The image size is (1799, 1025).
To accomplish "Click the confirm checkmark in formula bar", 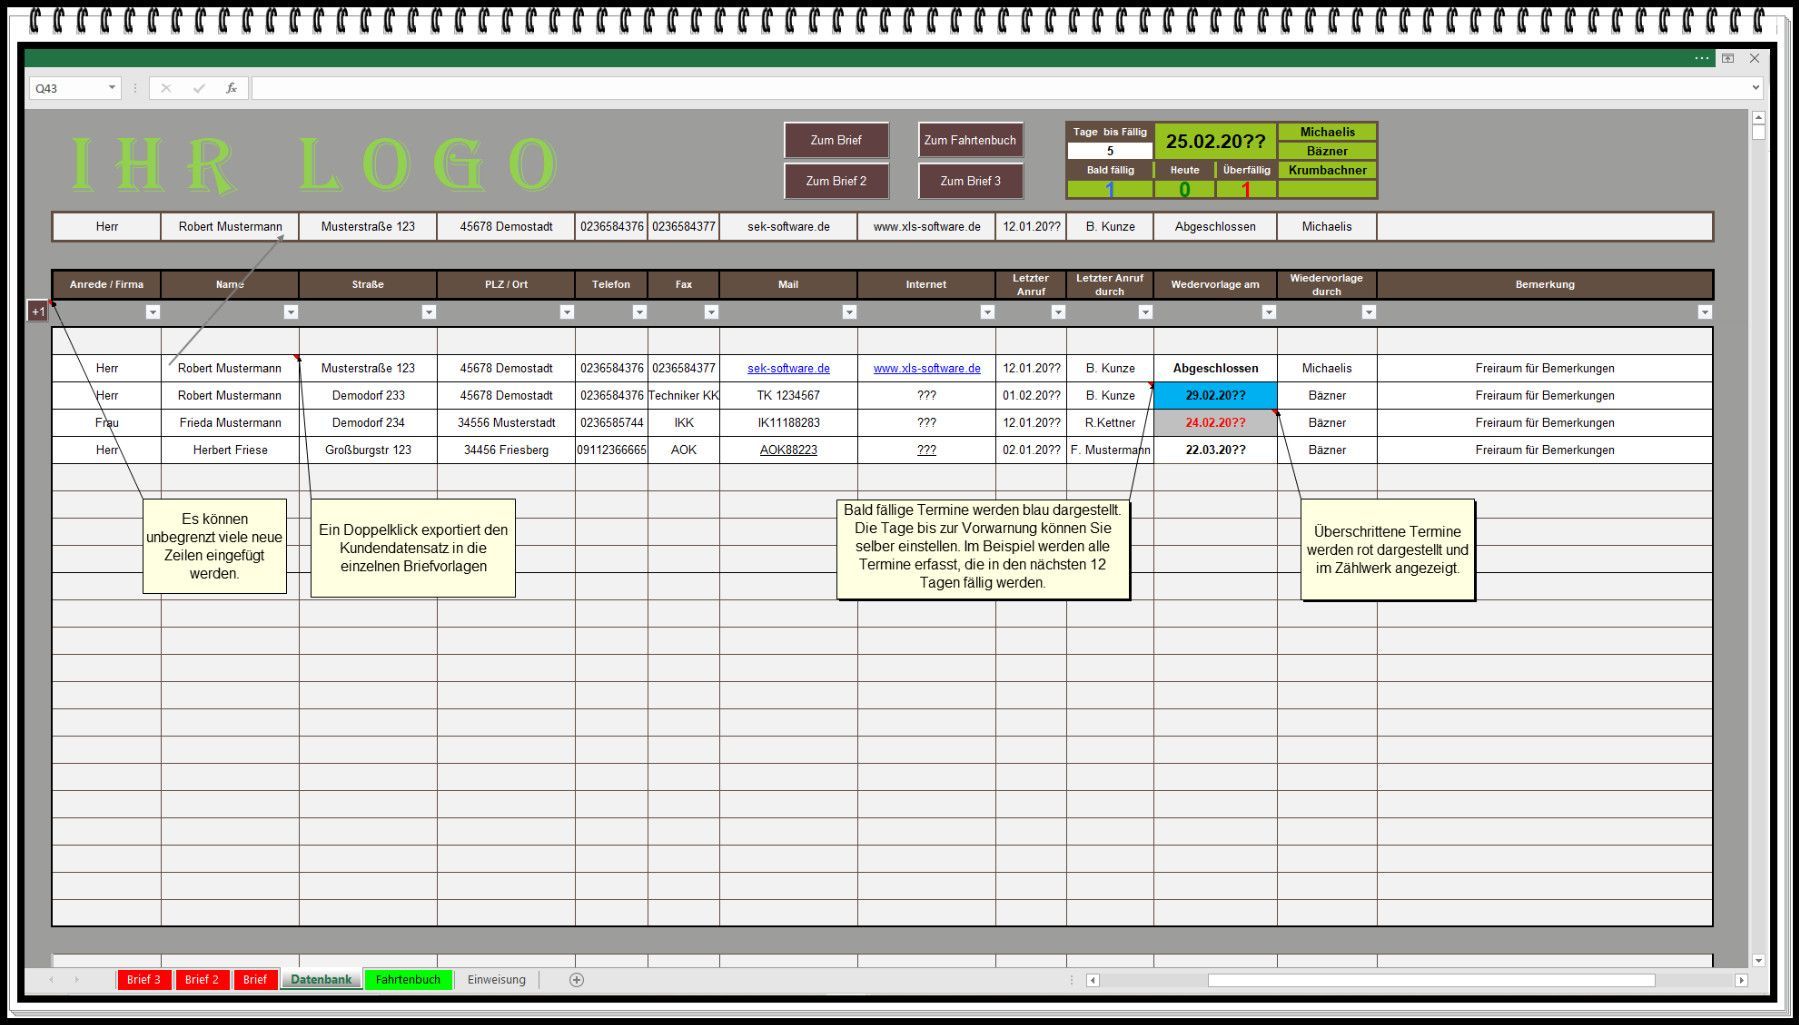I will [x=198, y=88].
